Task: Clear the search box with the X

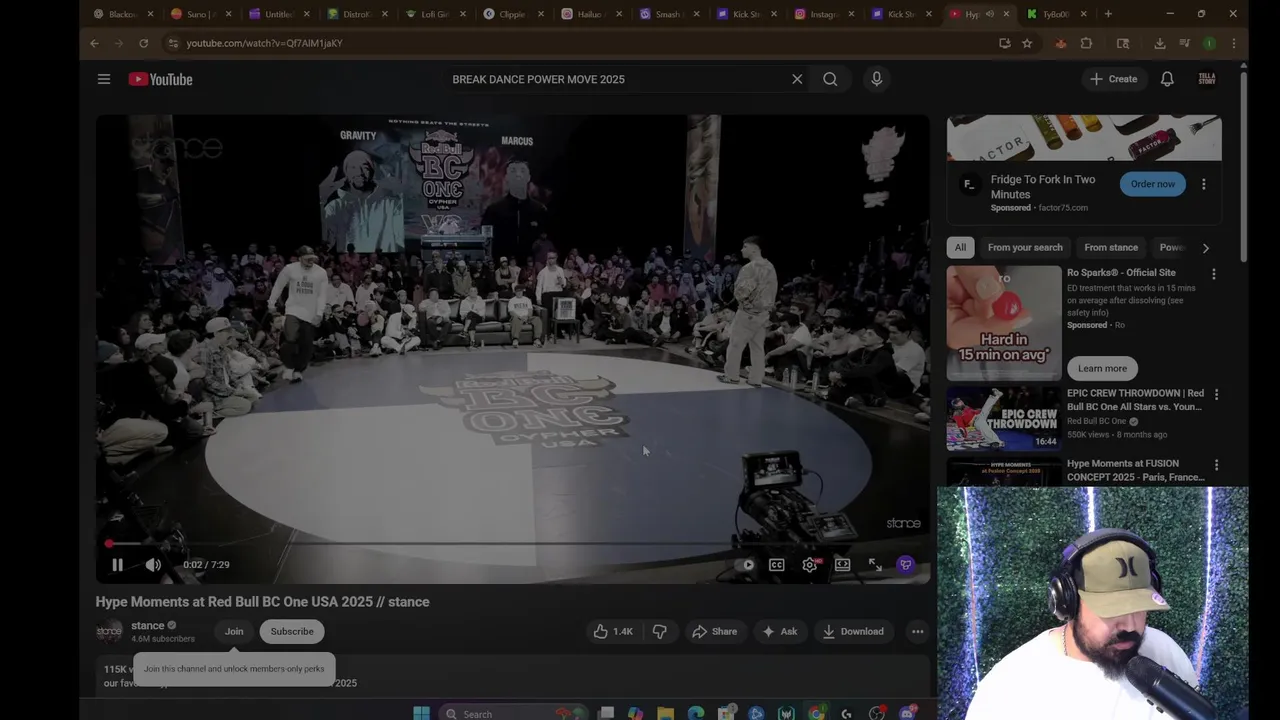Action: 797,79
